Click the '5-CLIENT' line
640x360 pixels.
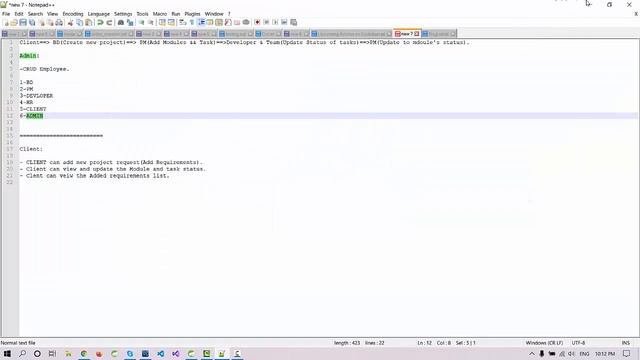coord(33,109)
